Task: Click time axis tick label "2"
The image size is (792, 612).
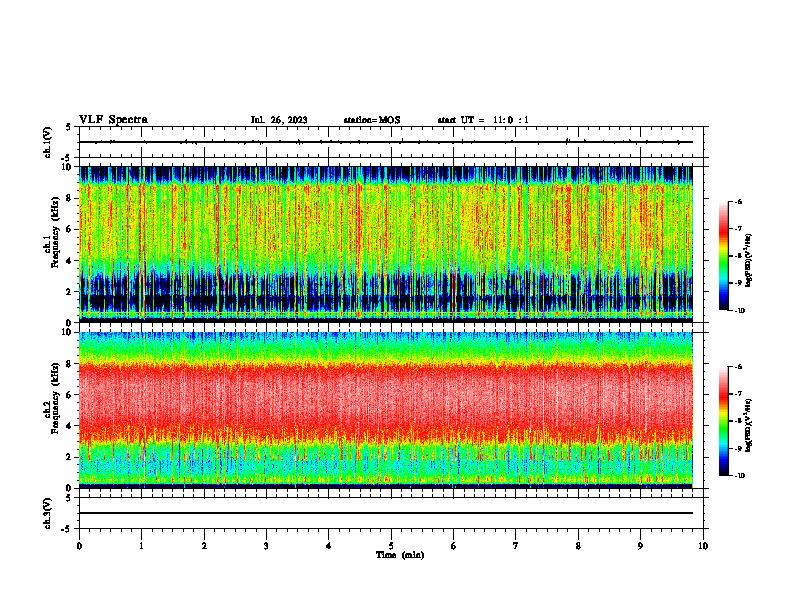Action: click(x=204, y=546)
